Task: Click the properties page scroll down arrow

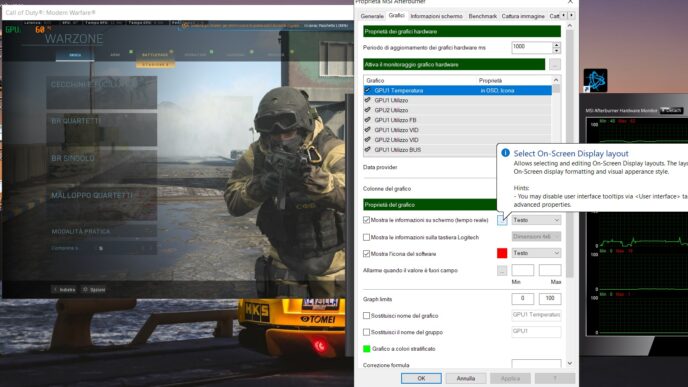Action: (x=570, y=363)
